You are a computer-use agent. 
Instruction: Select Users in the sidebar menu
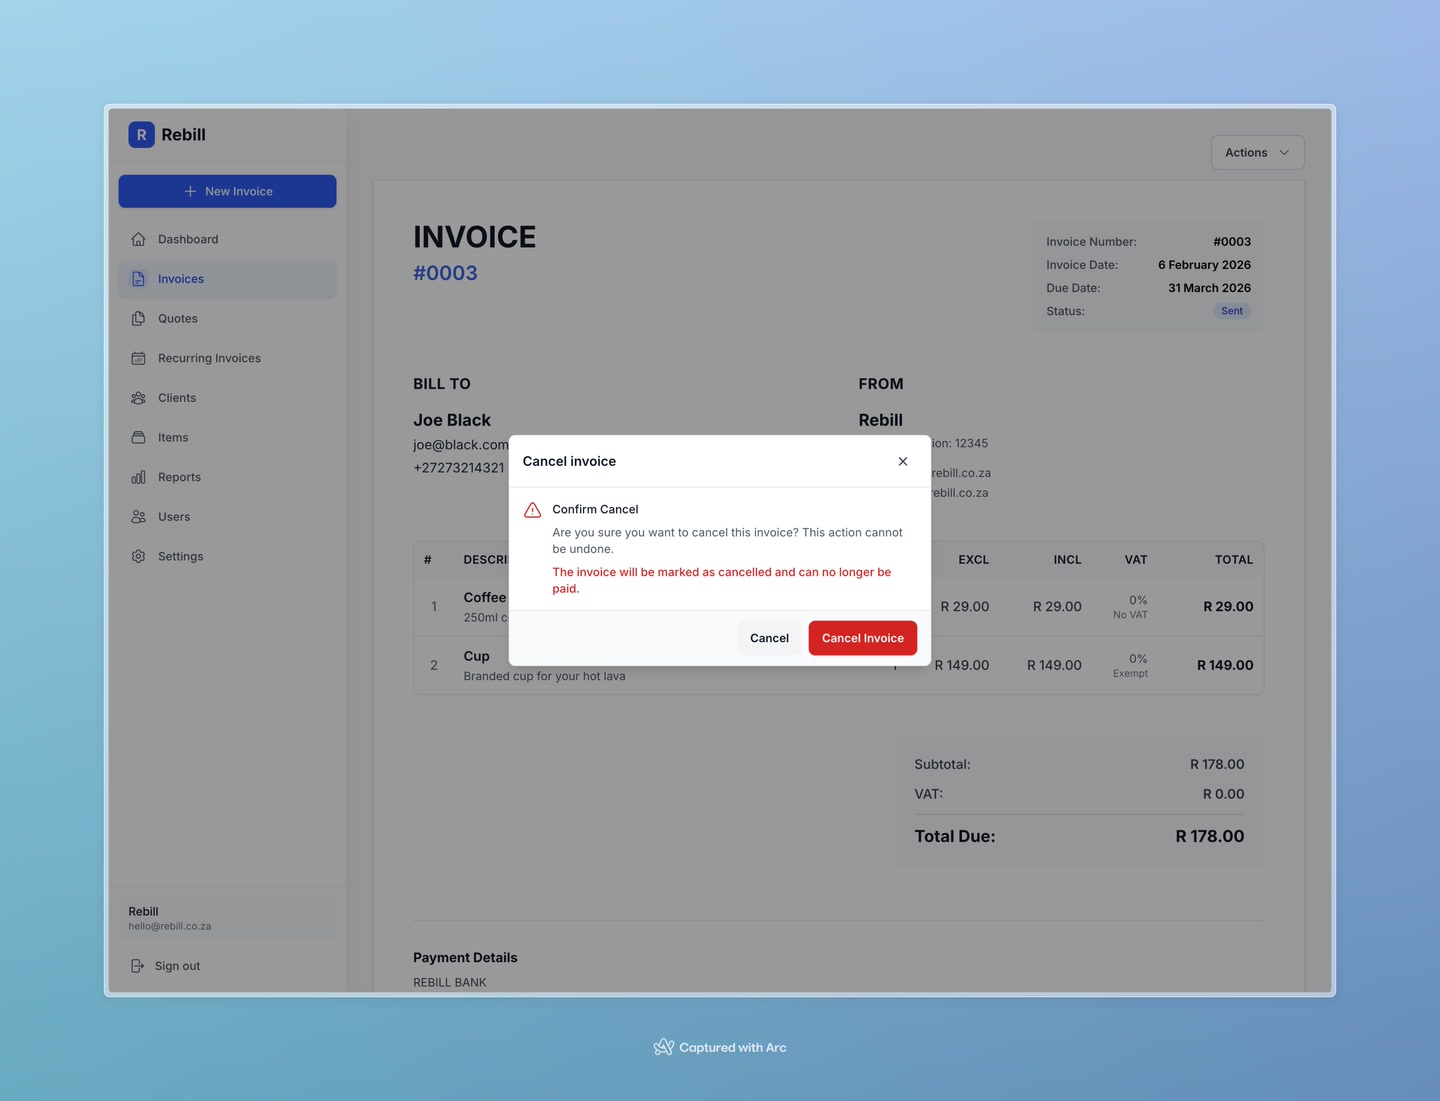(174, 516)
